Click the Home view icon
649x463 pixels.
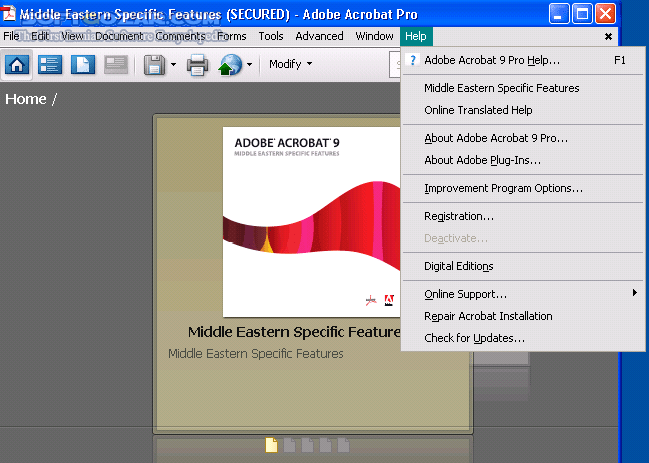pyautogui.click(x=17, y=65)
